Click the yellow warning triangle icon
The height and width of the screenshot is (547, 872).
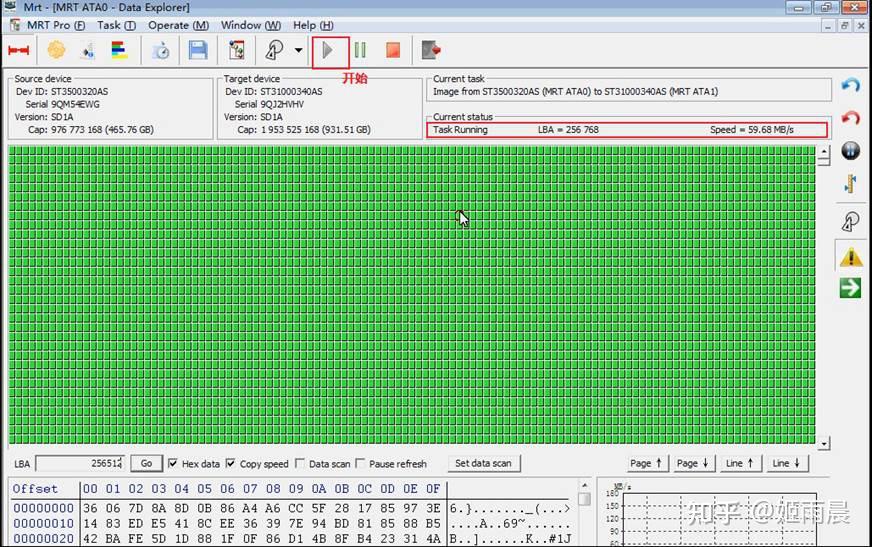851,257
